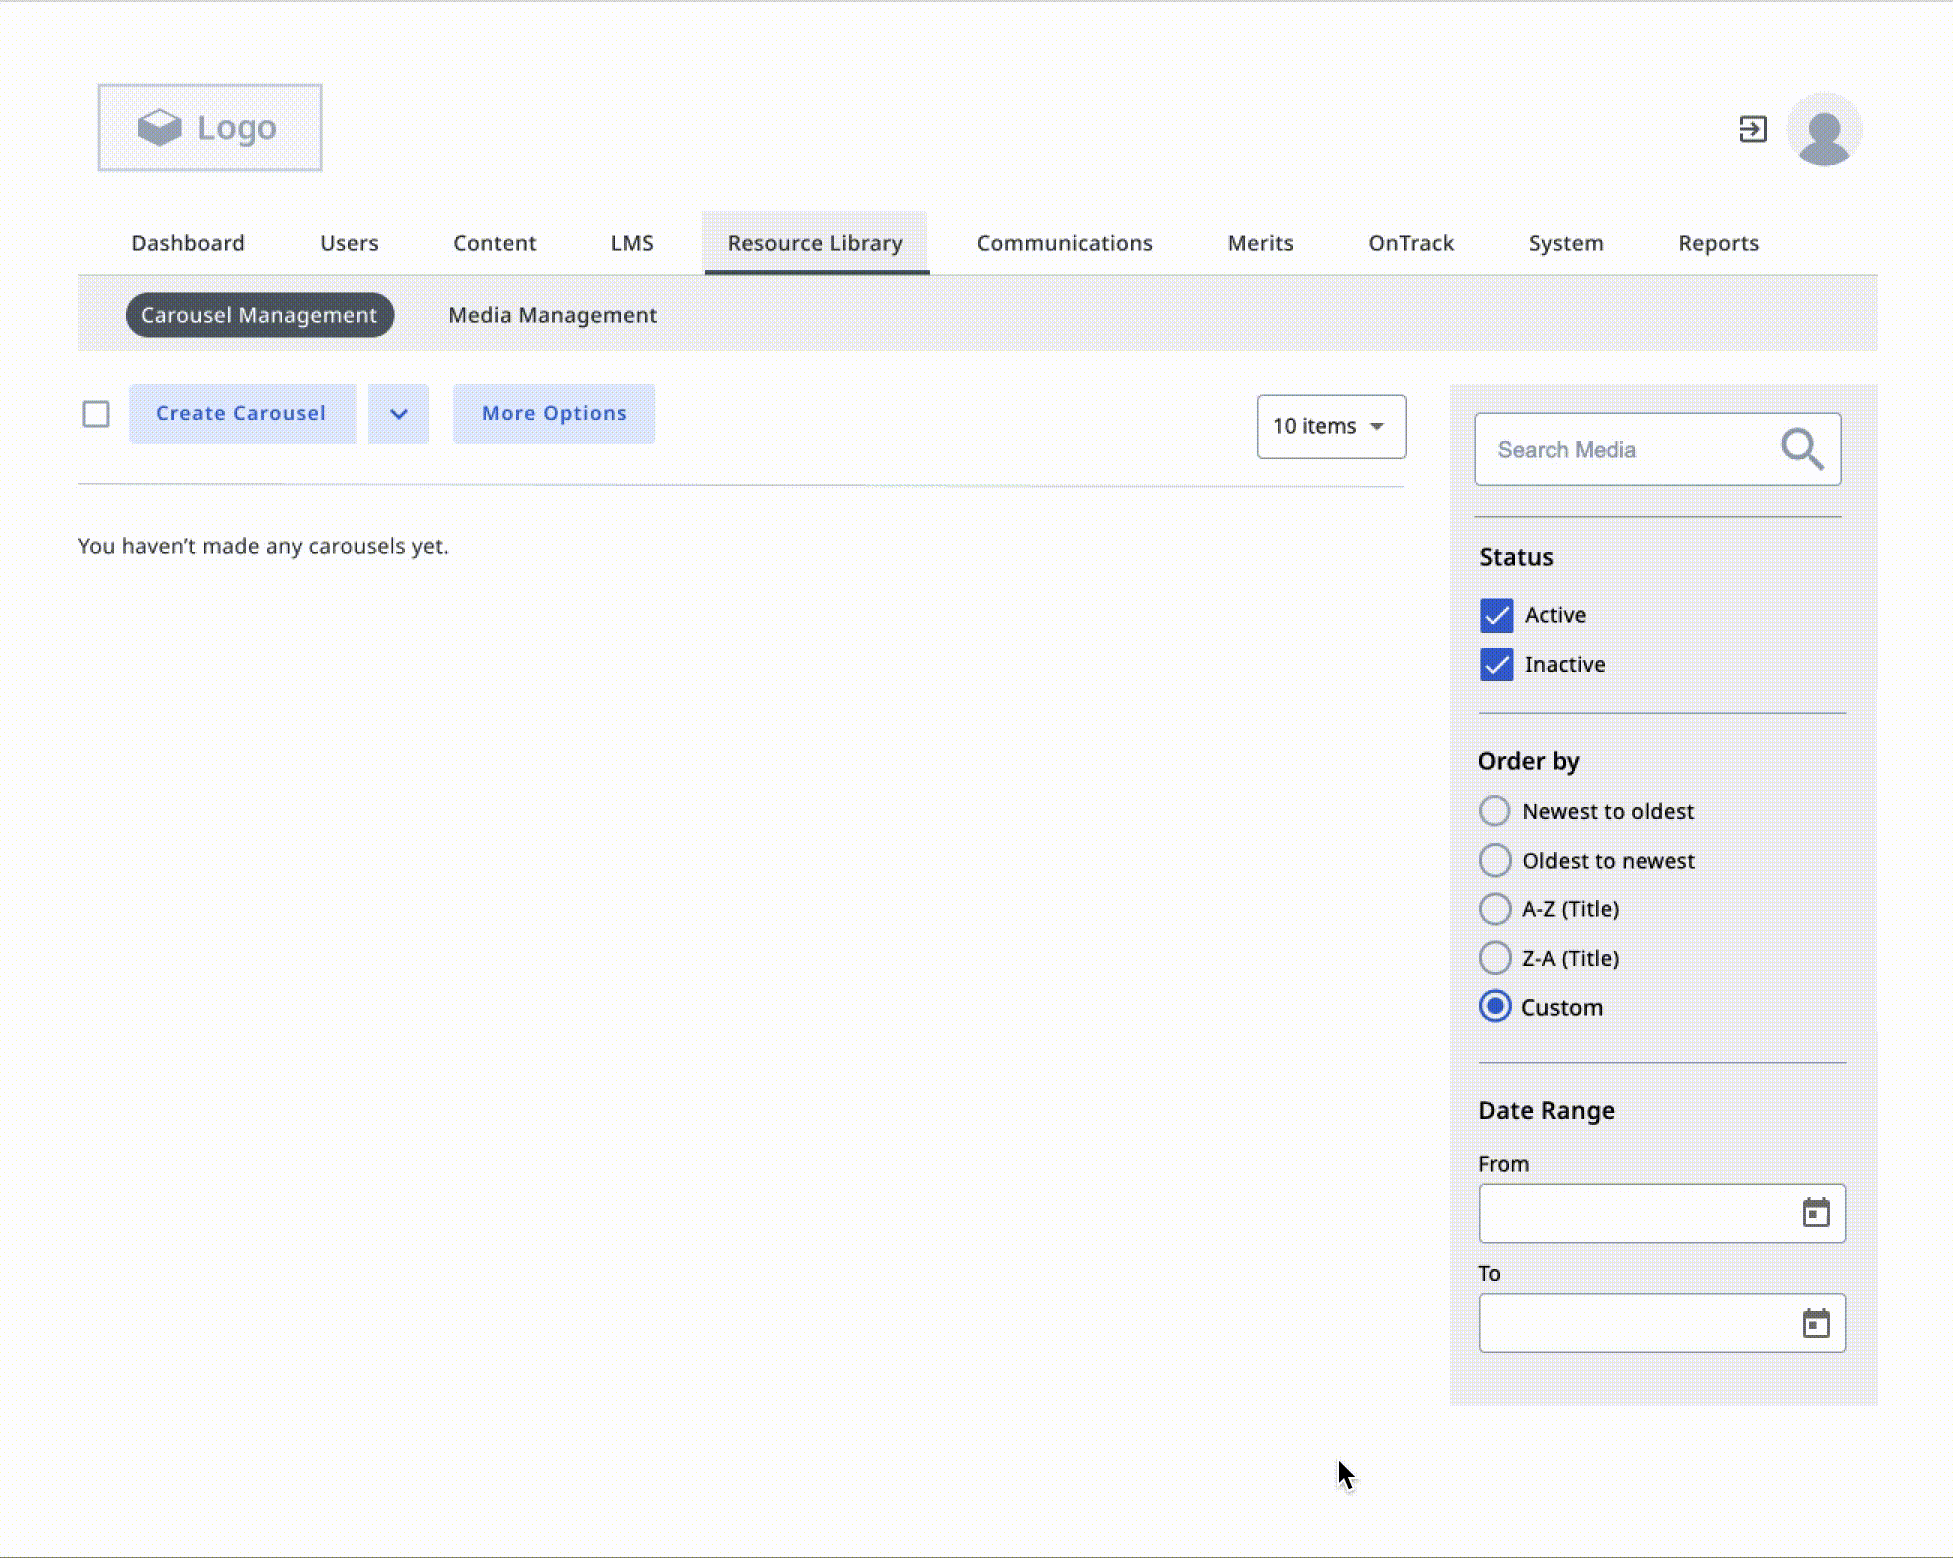Disable the Active status checkbox
1953x1558 pixels.
tap(1495, 614)
